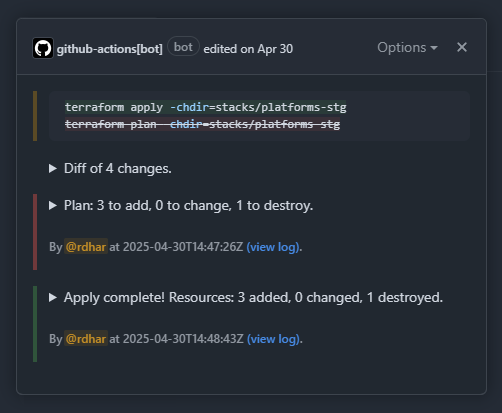Click the triangle icon before Apply complete
The width and height of the screenshot is (502, 413).
pyautogui.click(x=53, y=297)
